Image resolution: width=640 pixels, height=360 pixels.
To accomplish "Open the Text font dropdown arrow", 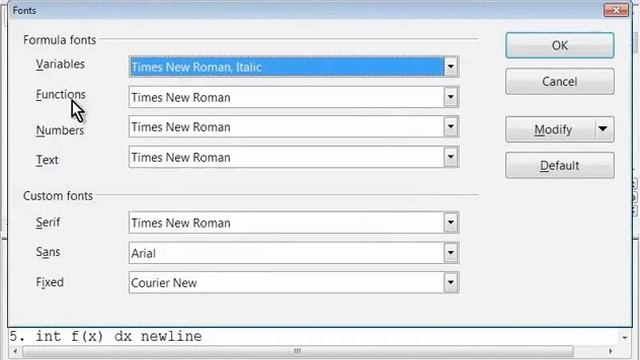I will point(451,157).
